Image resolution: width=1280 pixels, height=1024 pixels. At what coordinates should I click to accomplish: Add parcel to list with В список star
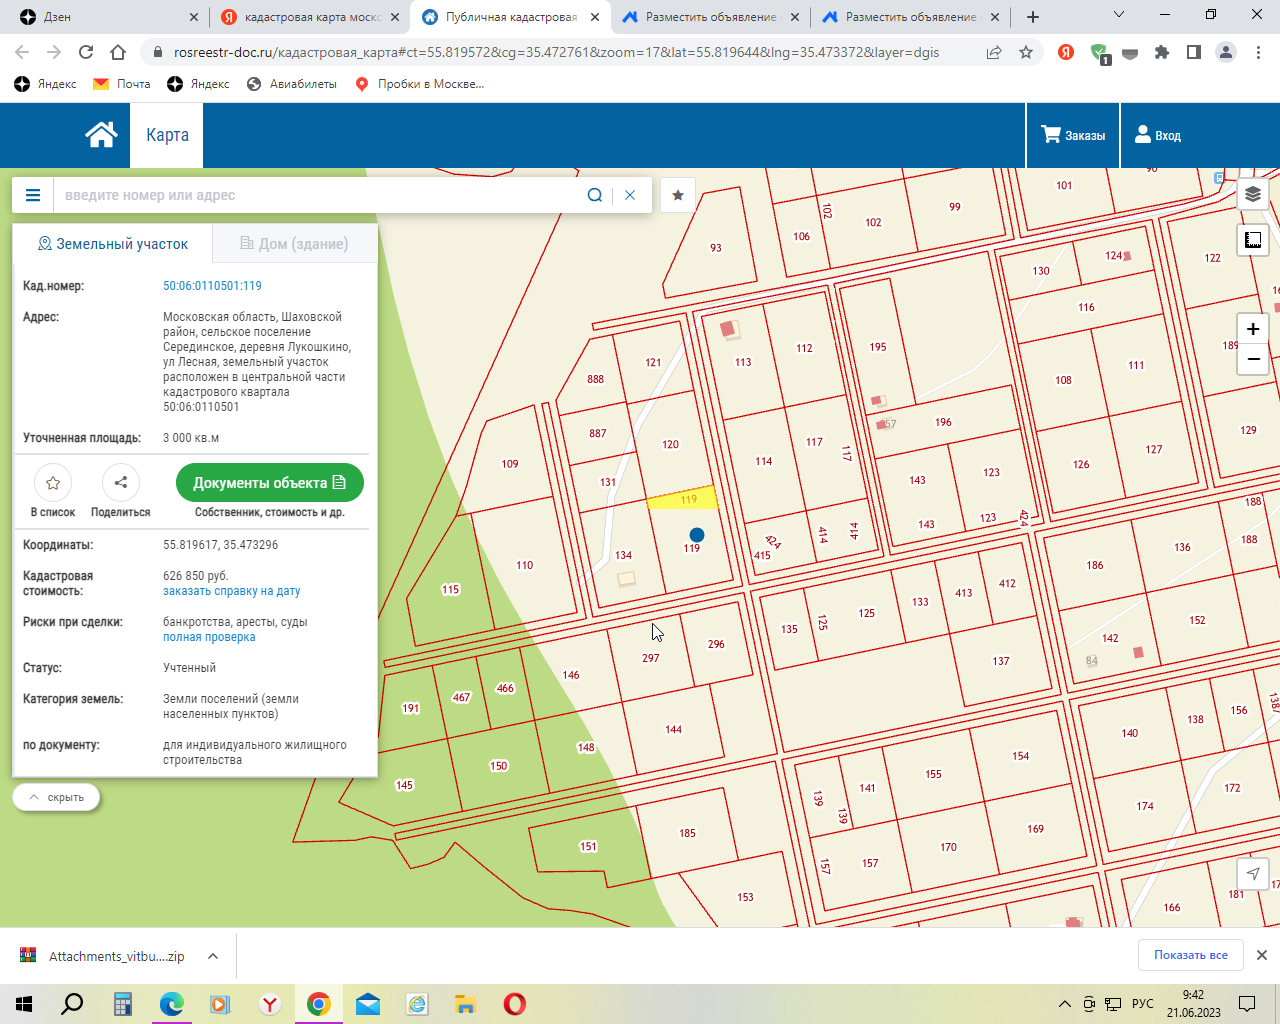tap(53, 483)
